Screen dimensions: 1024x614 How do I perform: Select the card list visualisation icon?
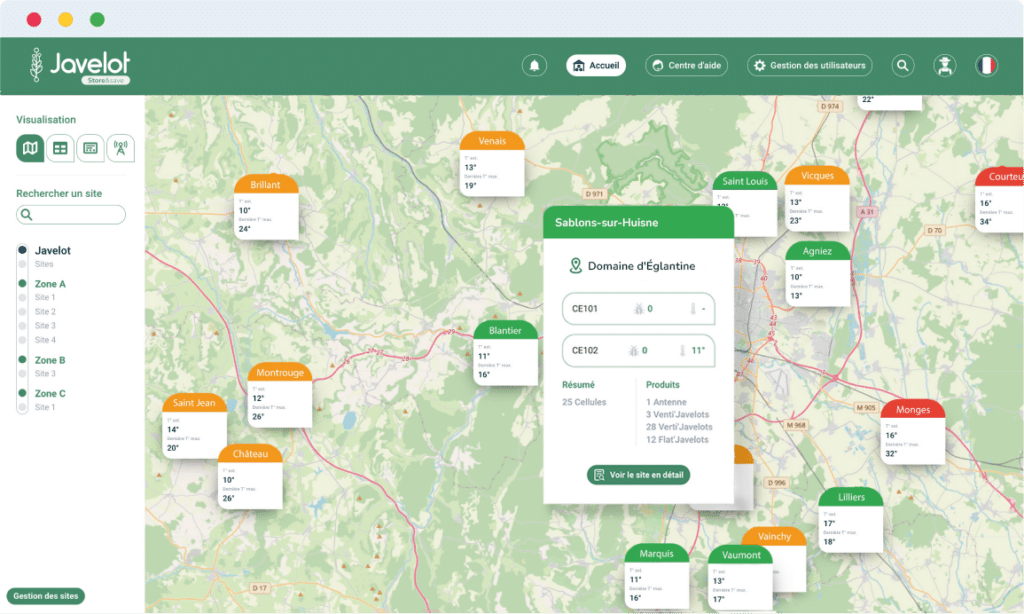tap(91, 148)
